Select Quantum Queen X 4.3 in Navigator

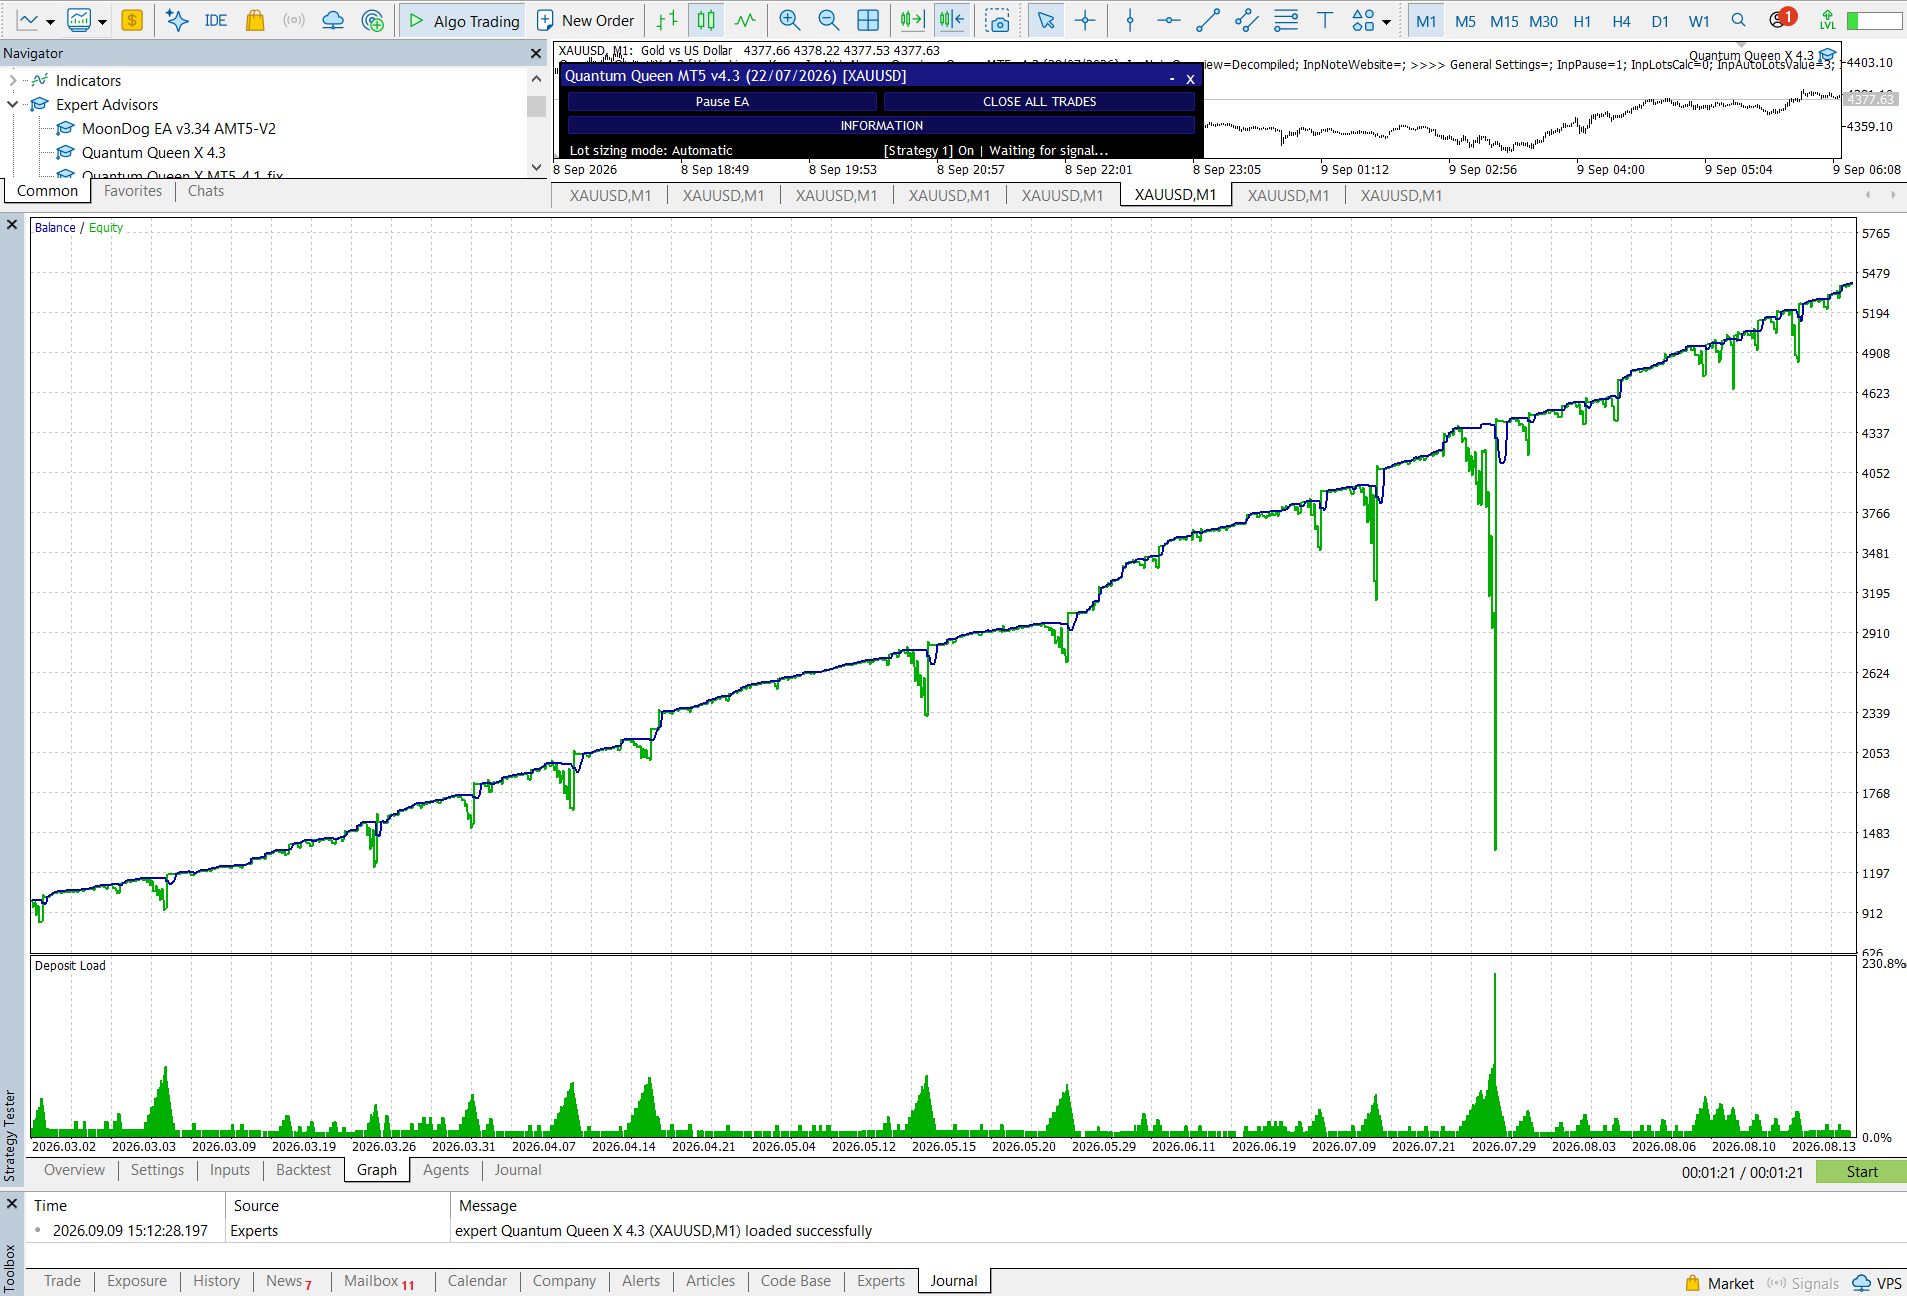coord(153,152)
